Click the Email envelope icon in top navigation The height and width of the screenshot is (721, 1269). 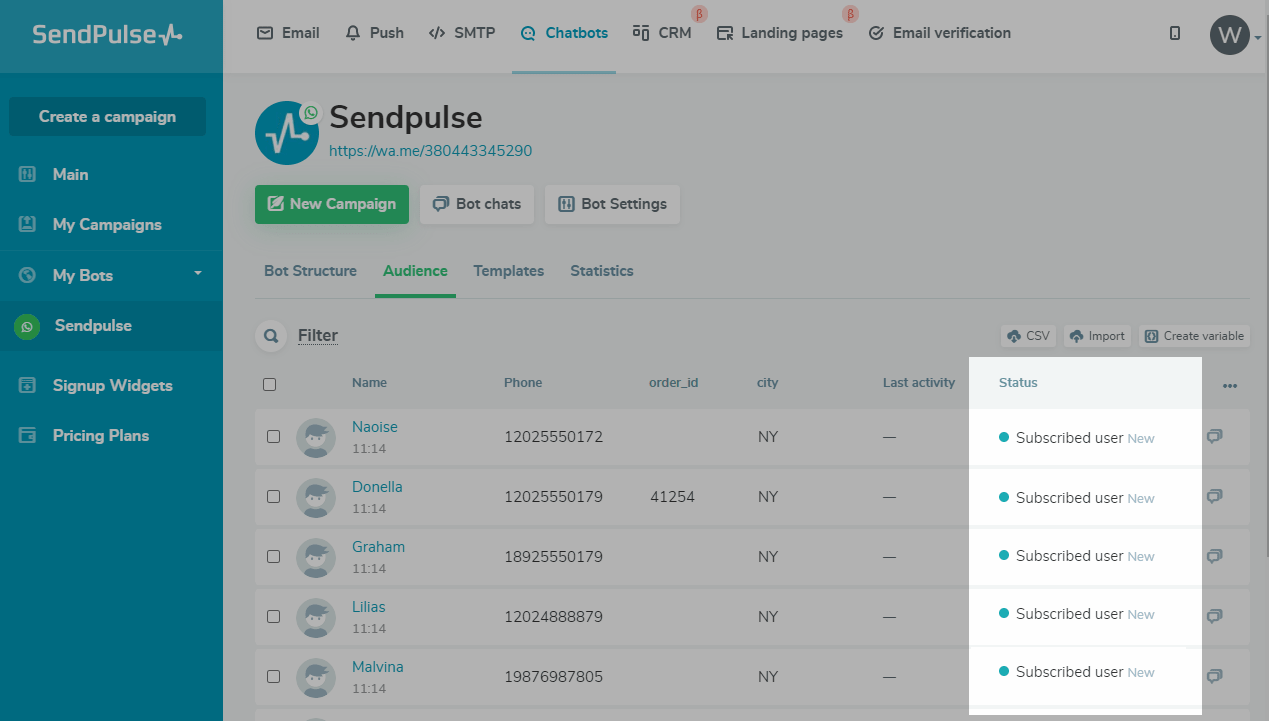point(265,33)
